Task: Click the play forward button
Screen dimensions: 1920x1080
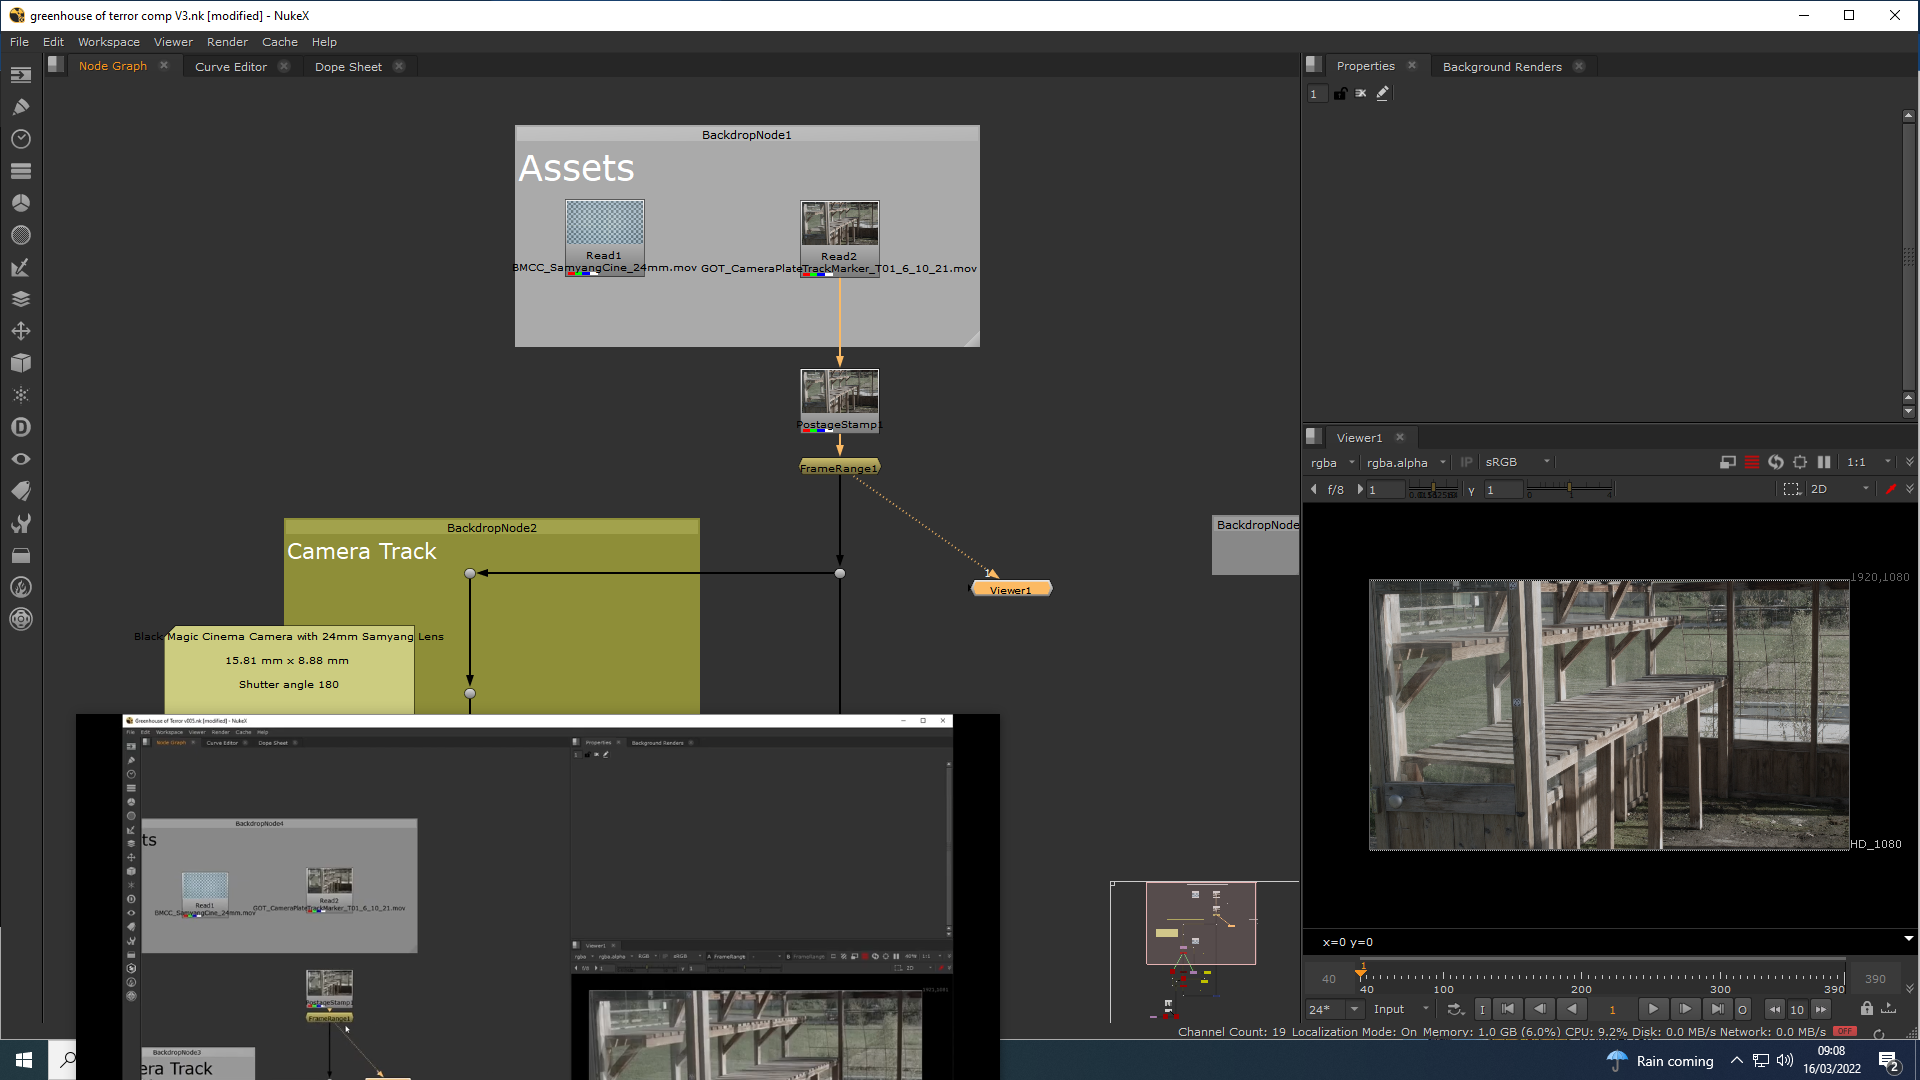Action: point(1653,1009)
